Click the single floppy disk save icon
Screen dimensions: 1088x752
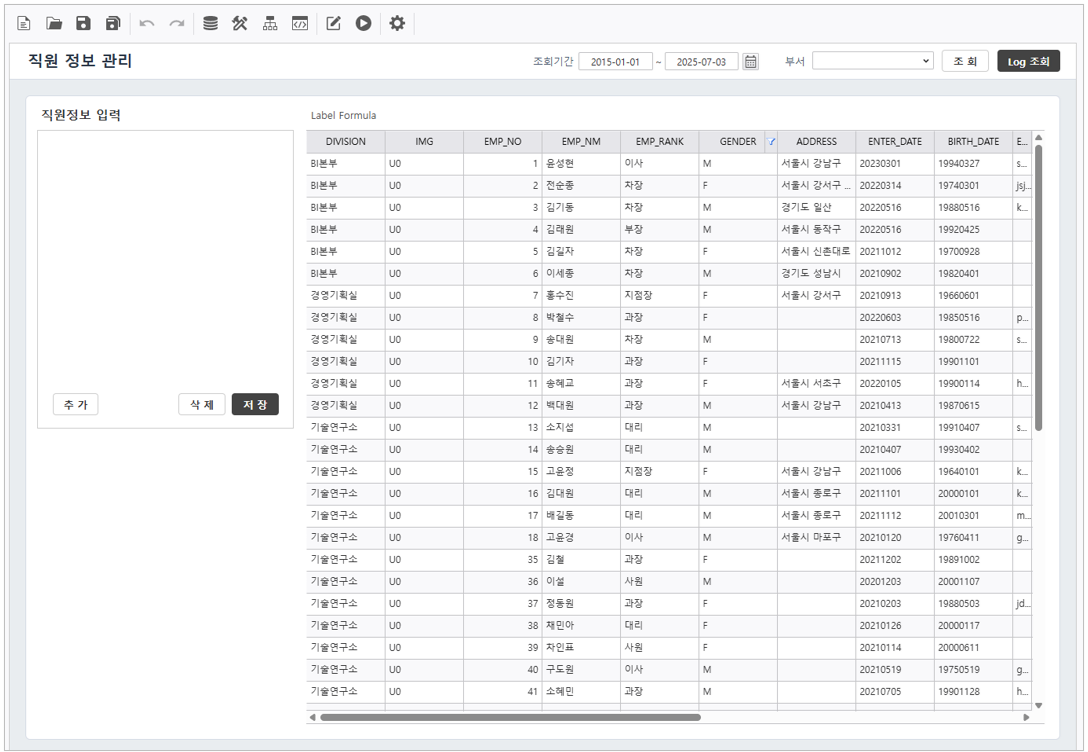pyautogui.click(x=84, y=23)
